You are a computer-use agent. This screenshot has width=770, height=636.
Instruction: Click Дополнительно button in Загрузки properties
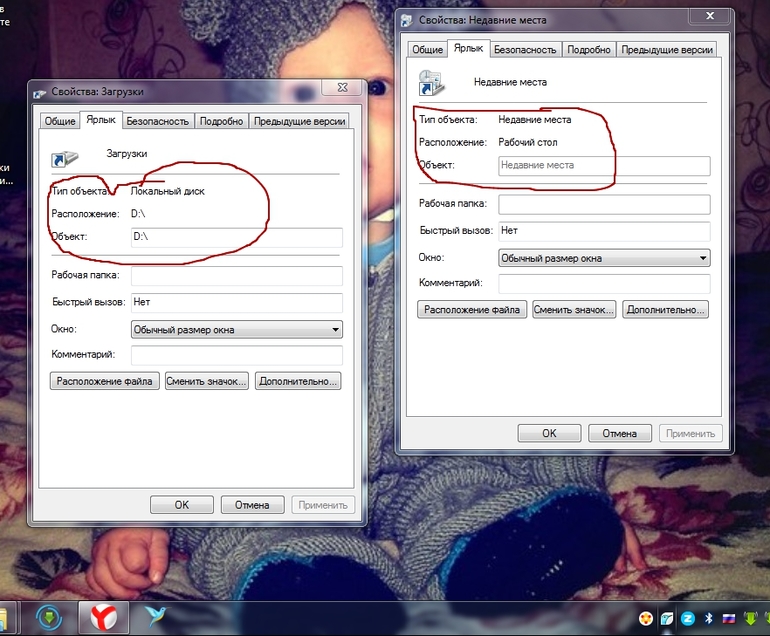point(298,381)
